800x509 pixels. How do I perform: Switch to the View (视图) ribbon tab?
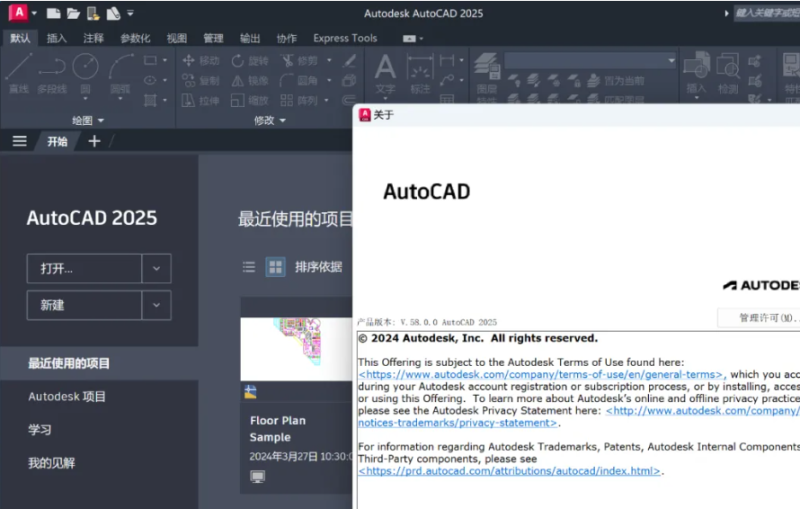click(x=177, y=38)
